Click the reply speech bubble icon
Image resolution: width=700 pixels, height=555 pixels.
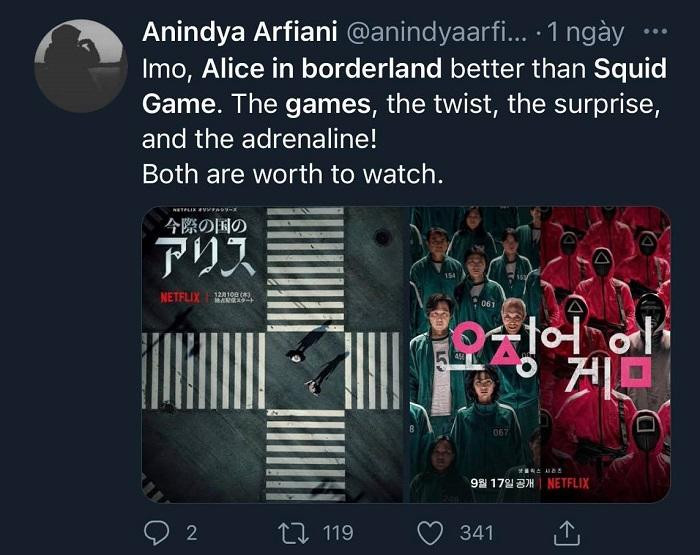click(157, 533)
